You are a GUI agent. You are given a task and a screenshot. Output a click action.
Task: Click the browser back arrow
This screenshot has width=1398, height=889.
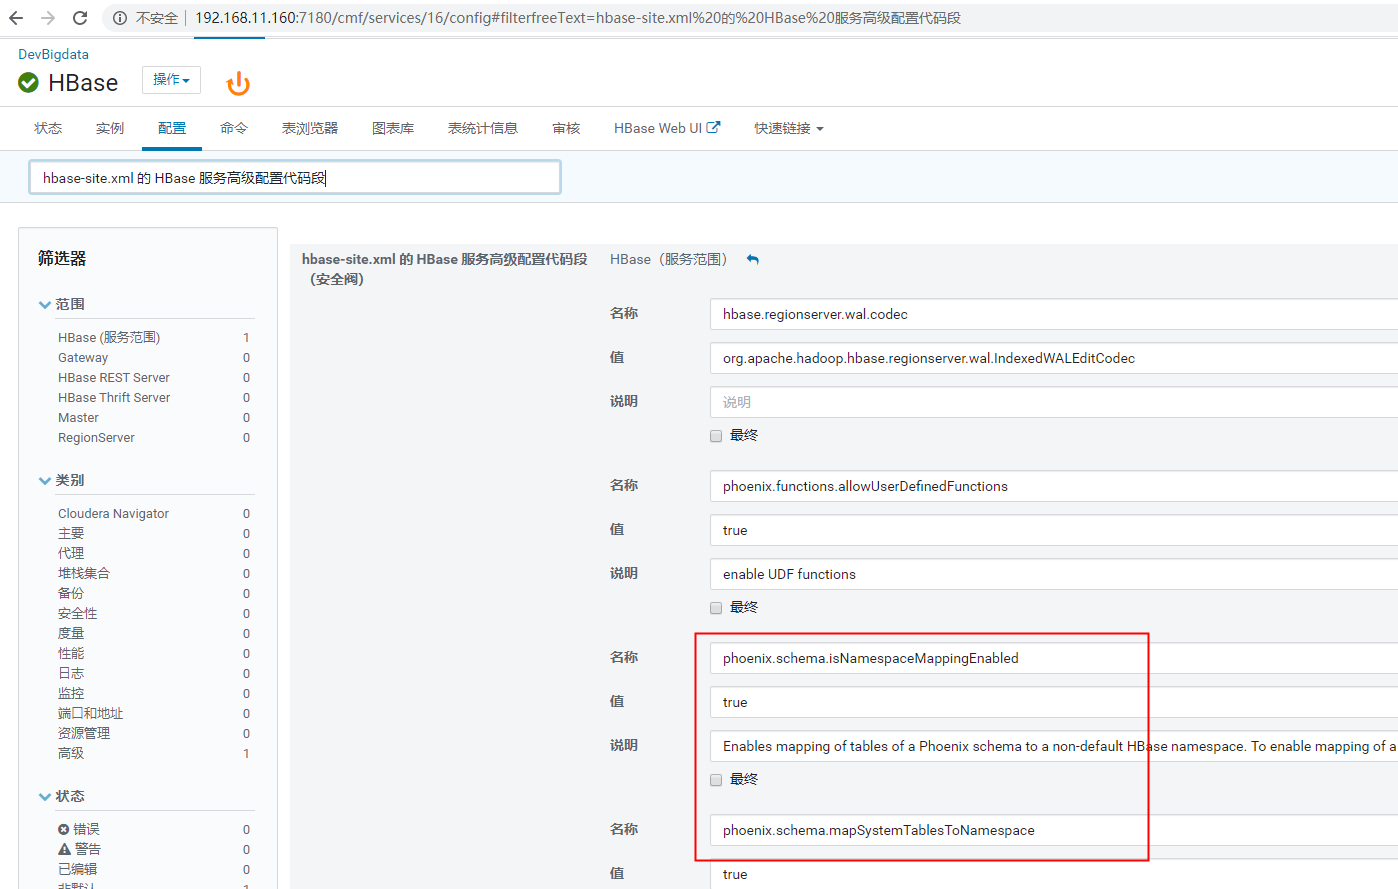(16, 18)
